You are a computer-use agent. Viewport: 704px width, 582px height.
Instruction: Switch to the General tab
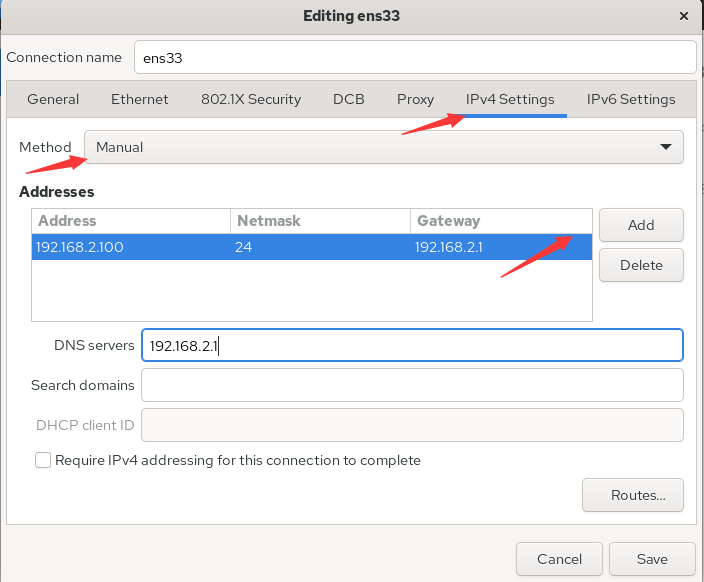[x=53, y=99]
